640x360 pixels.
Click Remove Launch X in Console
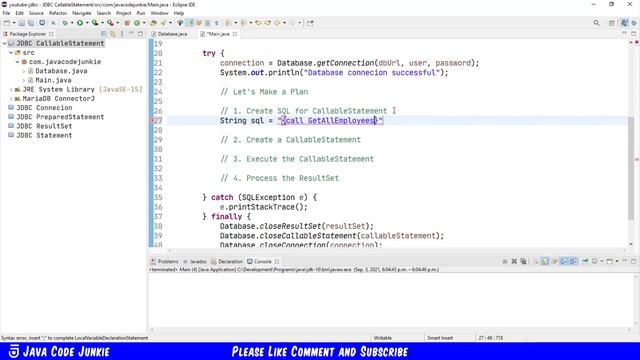pyautogui.click(x=514, y=261)
